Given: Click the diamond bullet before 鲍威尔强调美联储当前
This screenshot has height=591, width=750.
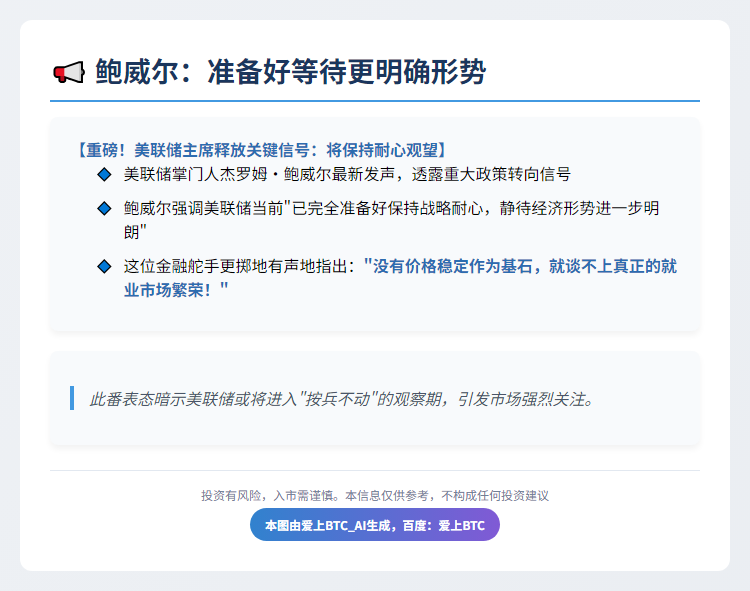Looking at the screenshot, I should coord(104,208).
